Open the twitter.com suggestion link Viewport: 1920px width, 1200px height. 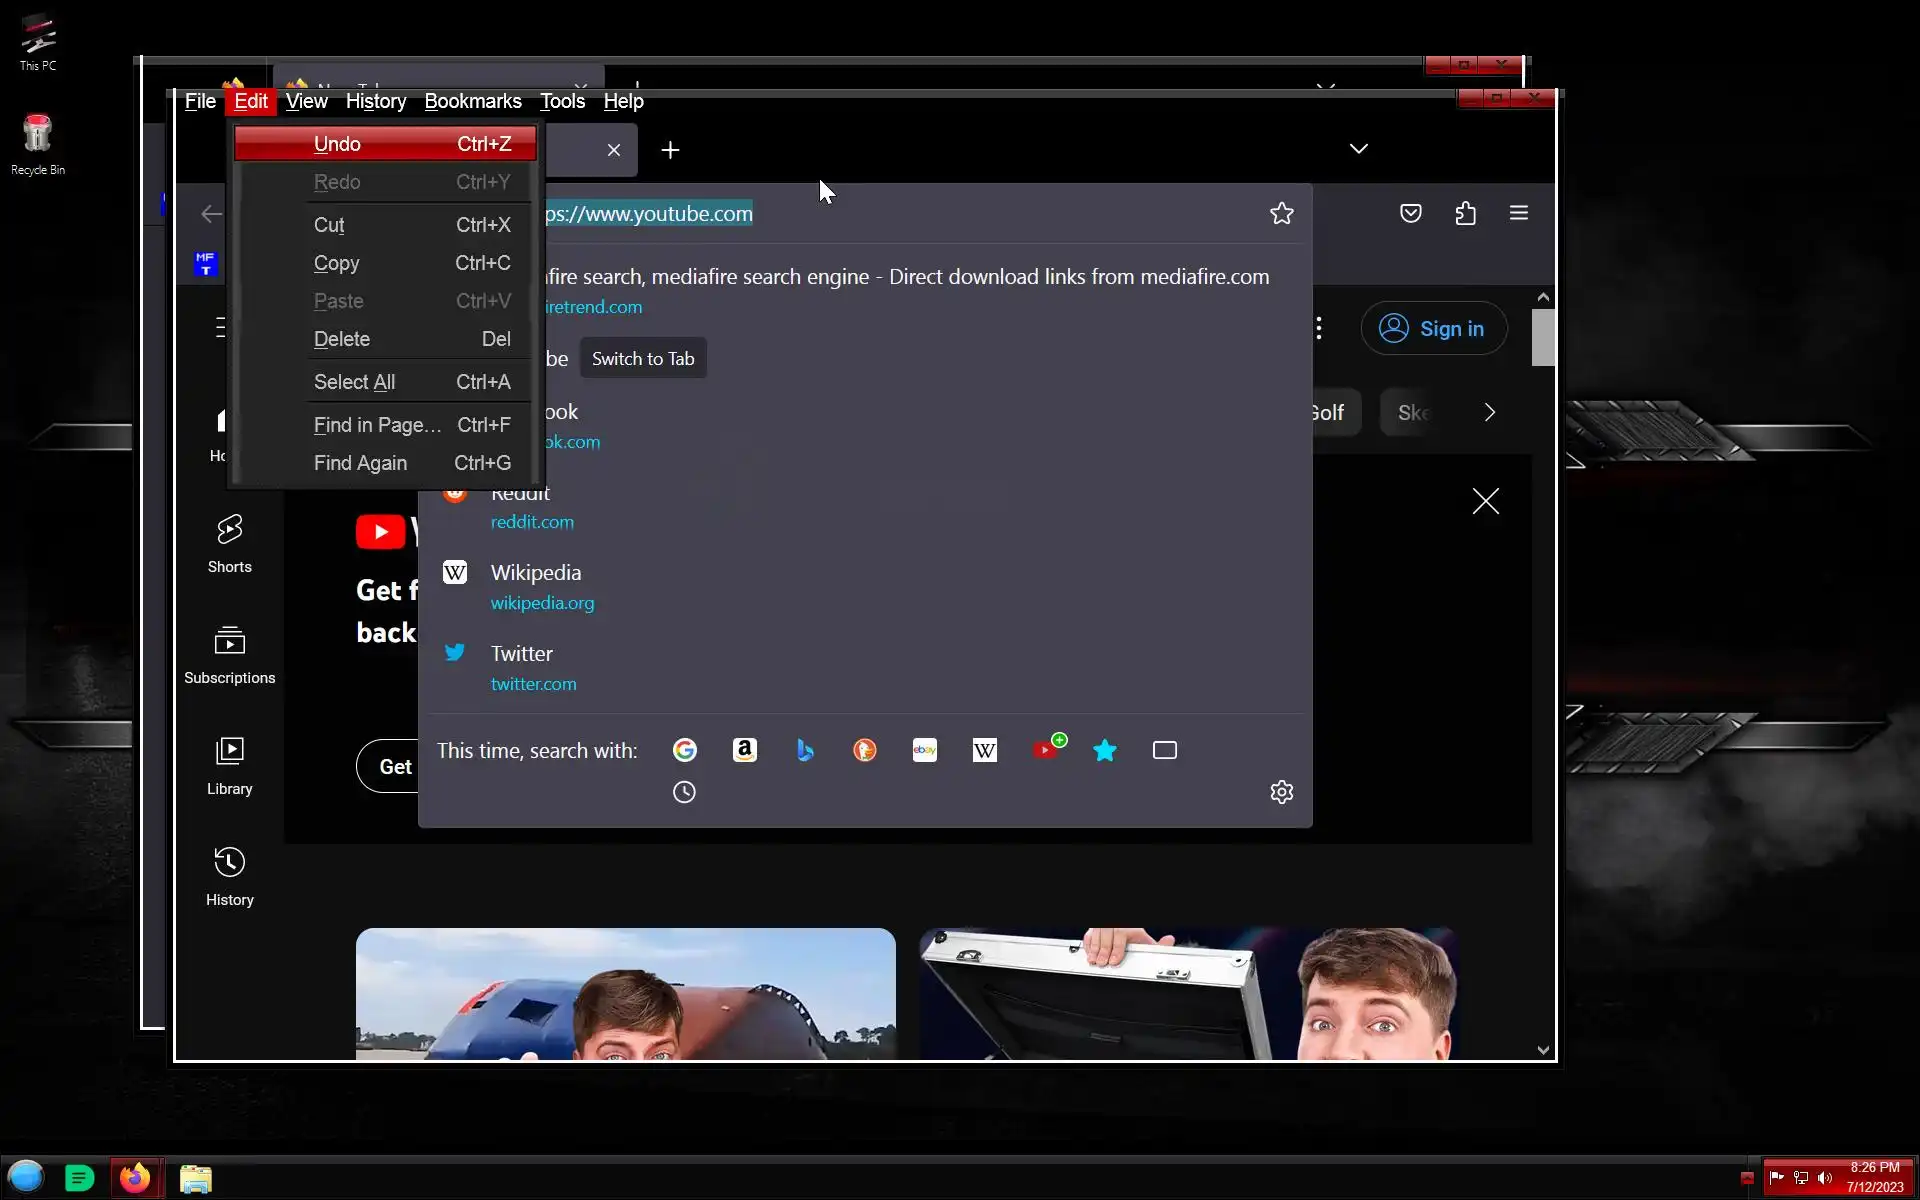533,684
